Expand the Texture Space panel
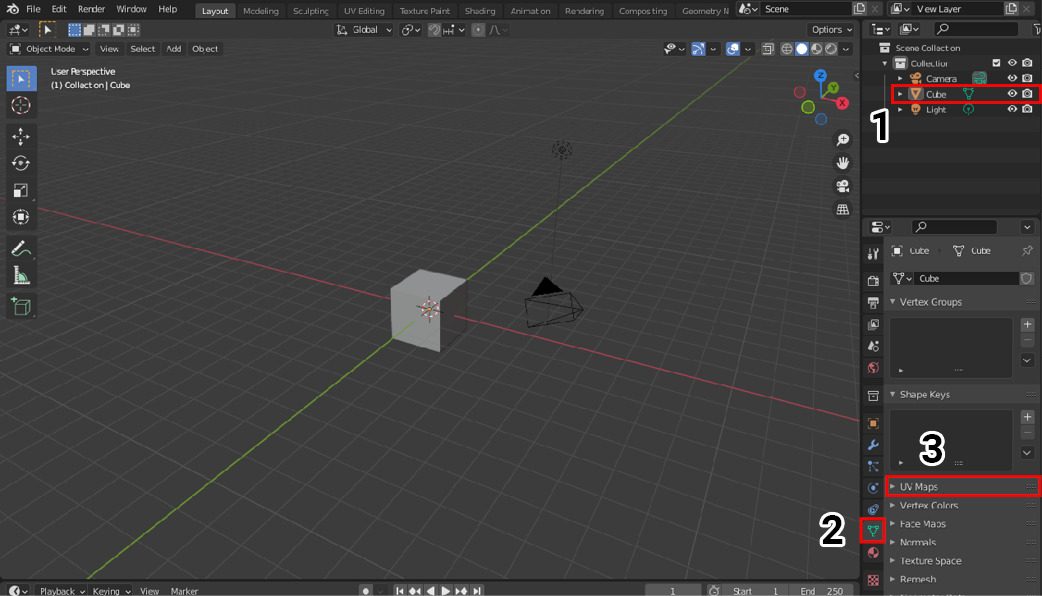The width and height of the screenshot is (1042, 596). 930,561
